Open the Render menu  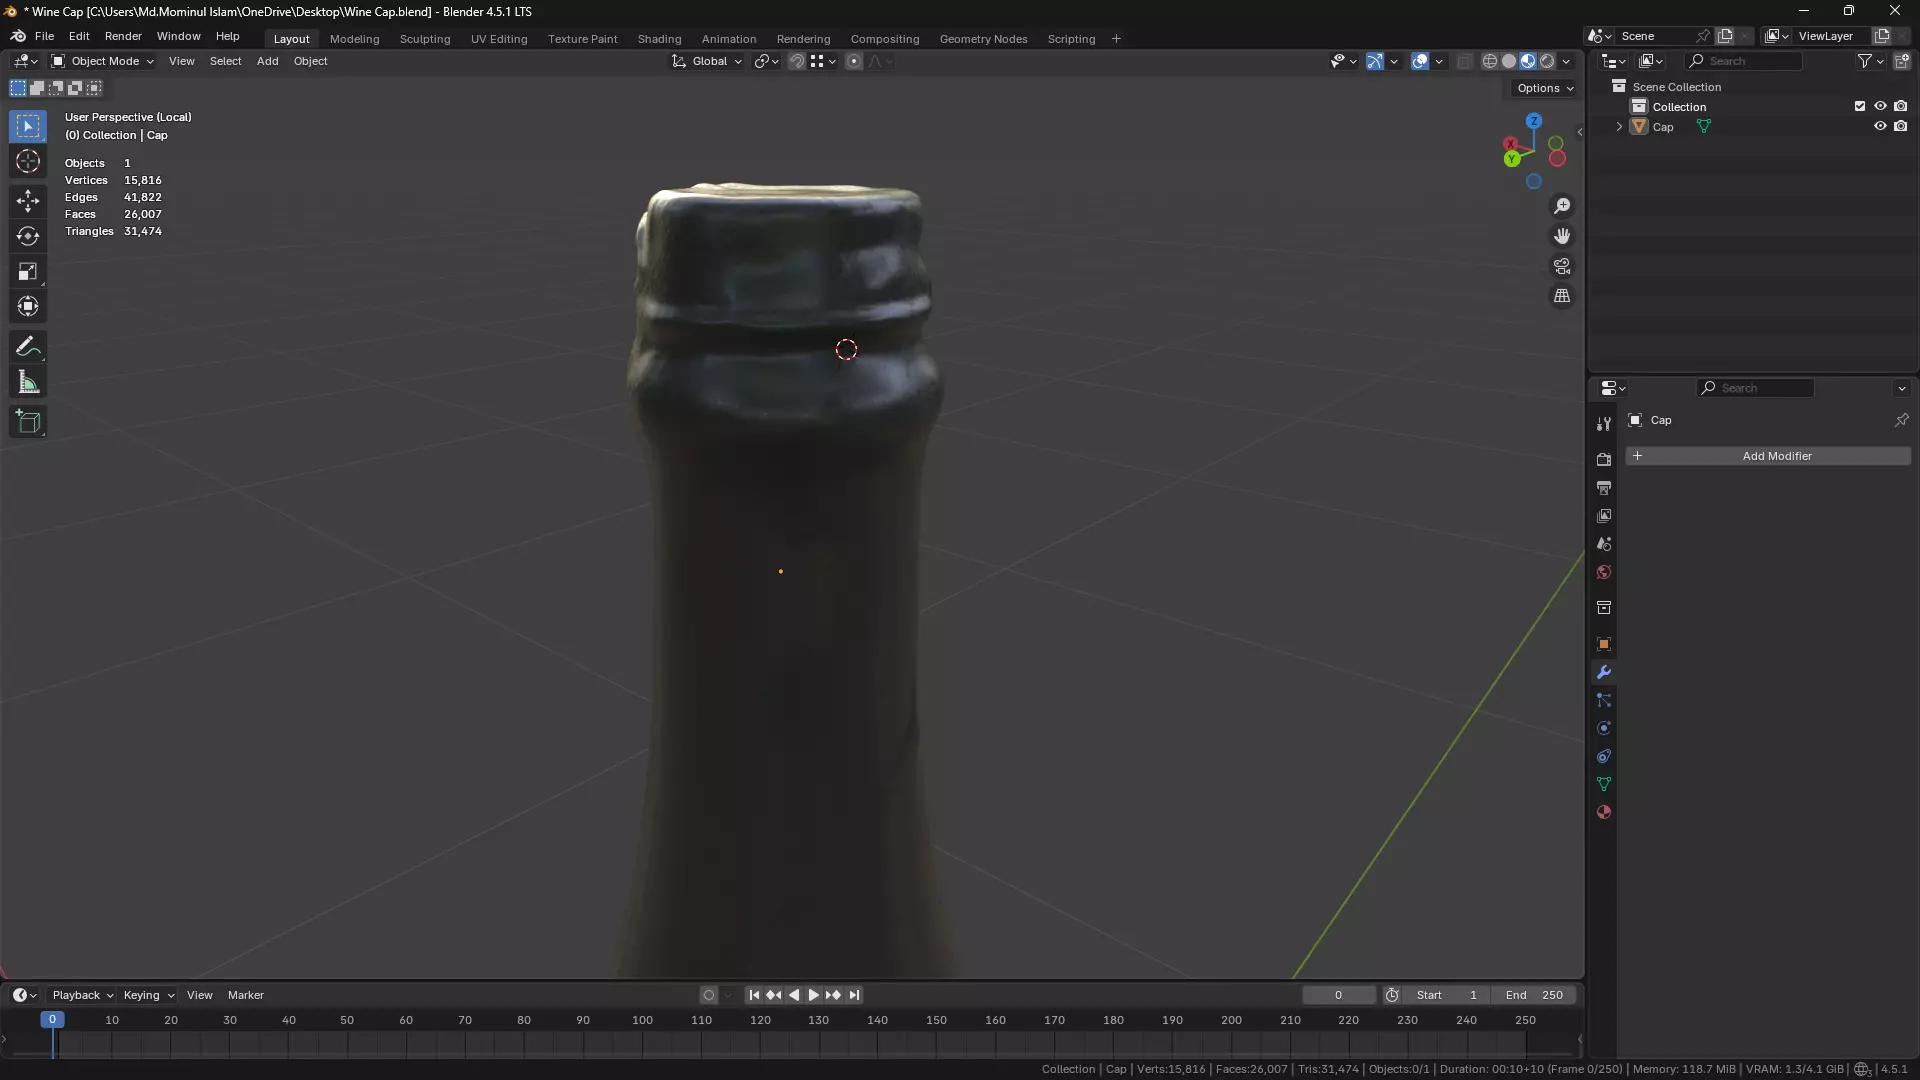[123, 36]
